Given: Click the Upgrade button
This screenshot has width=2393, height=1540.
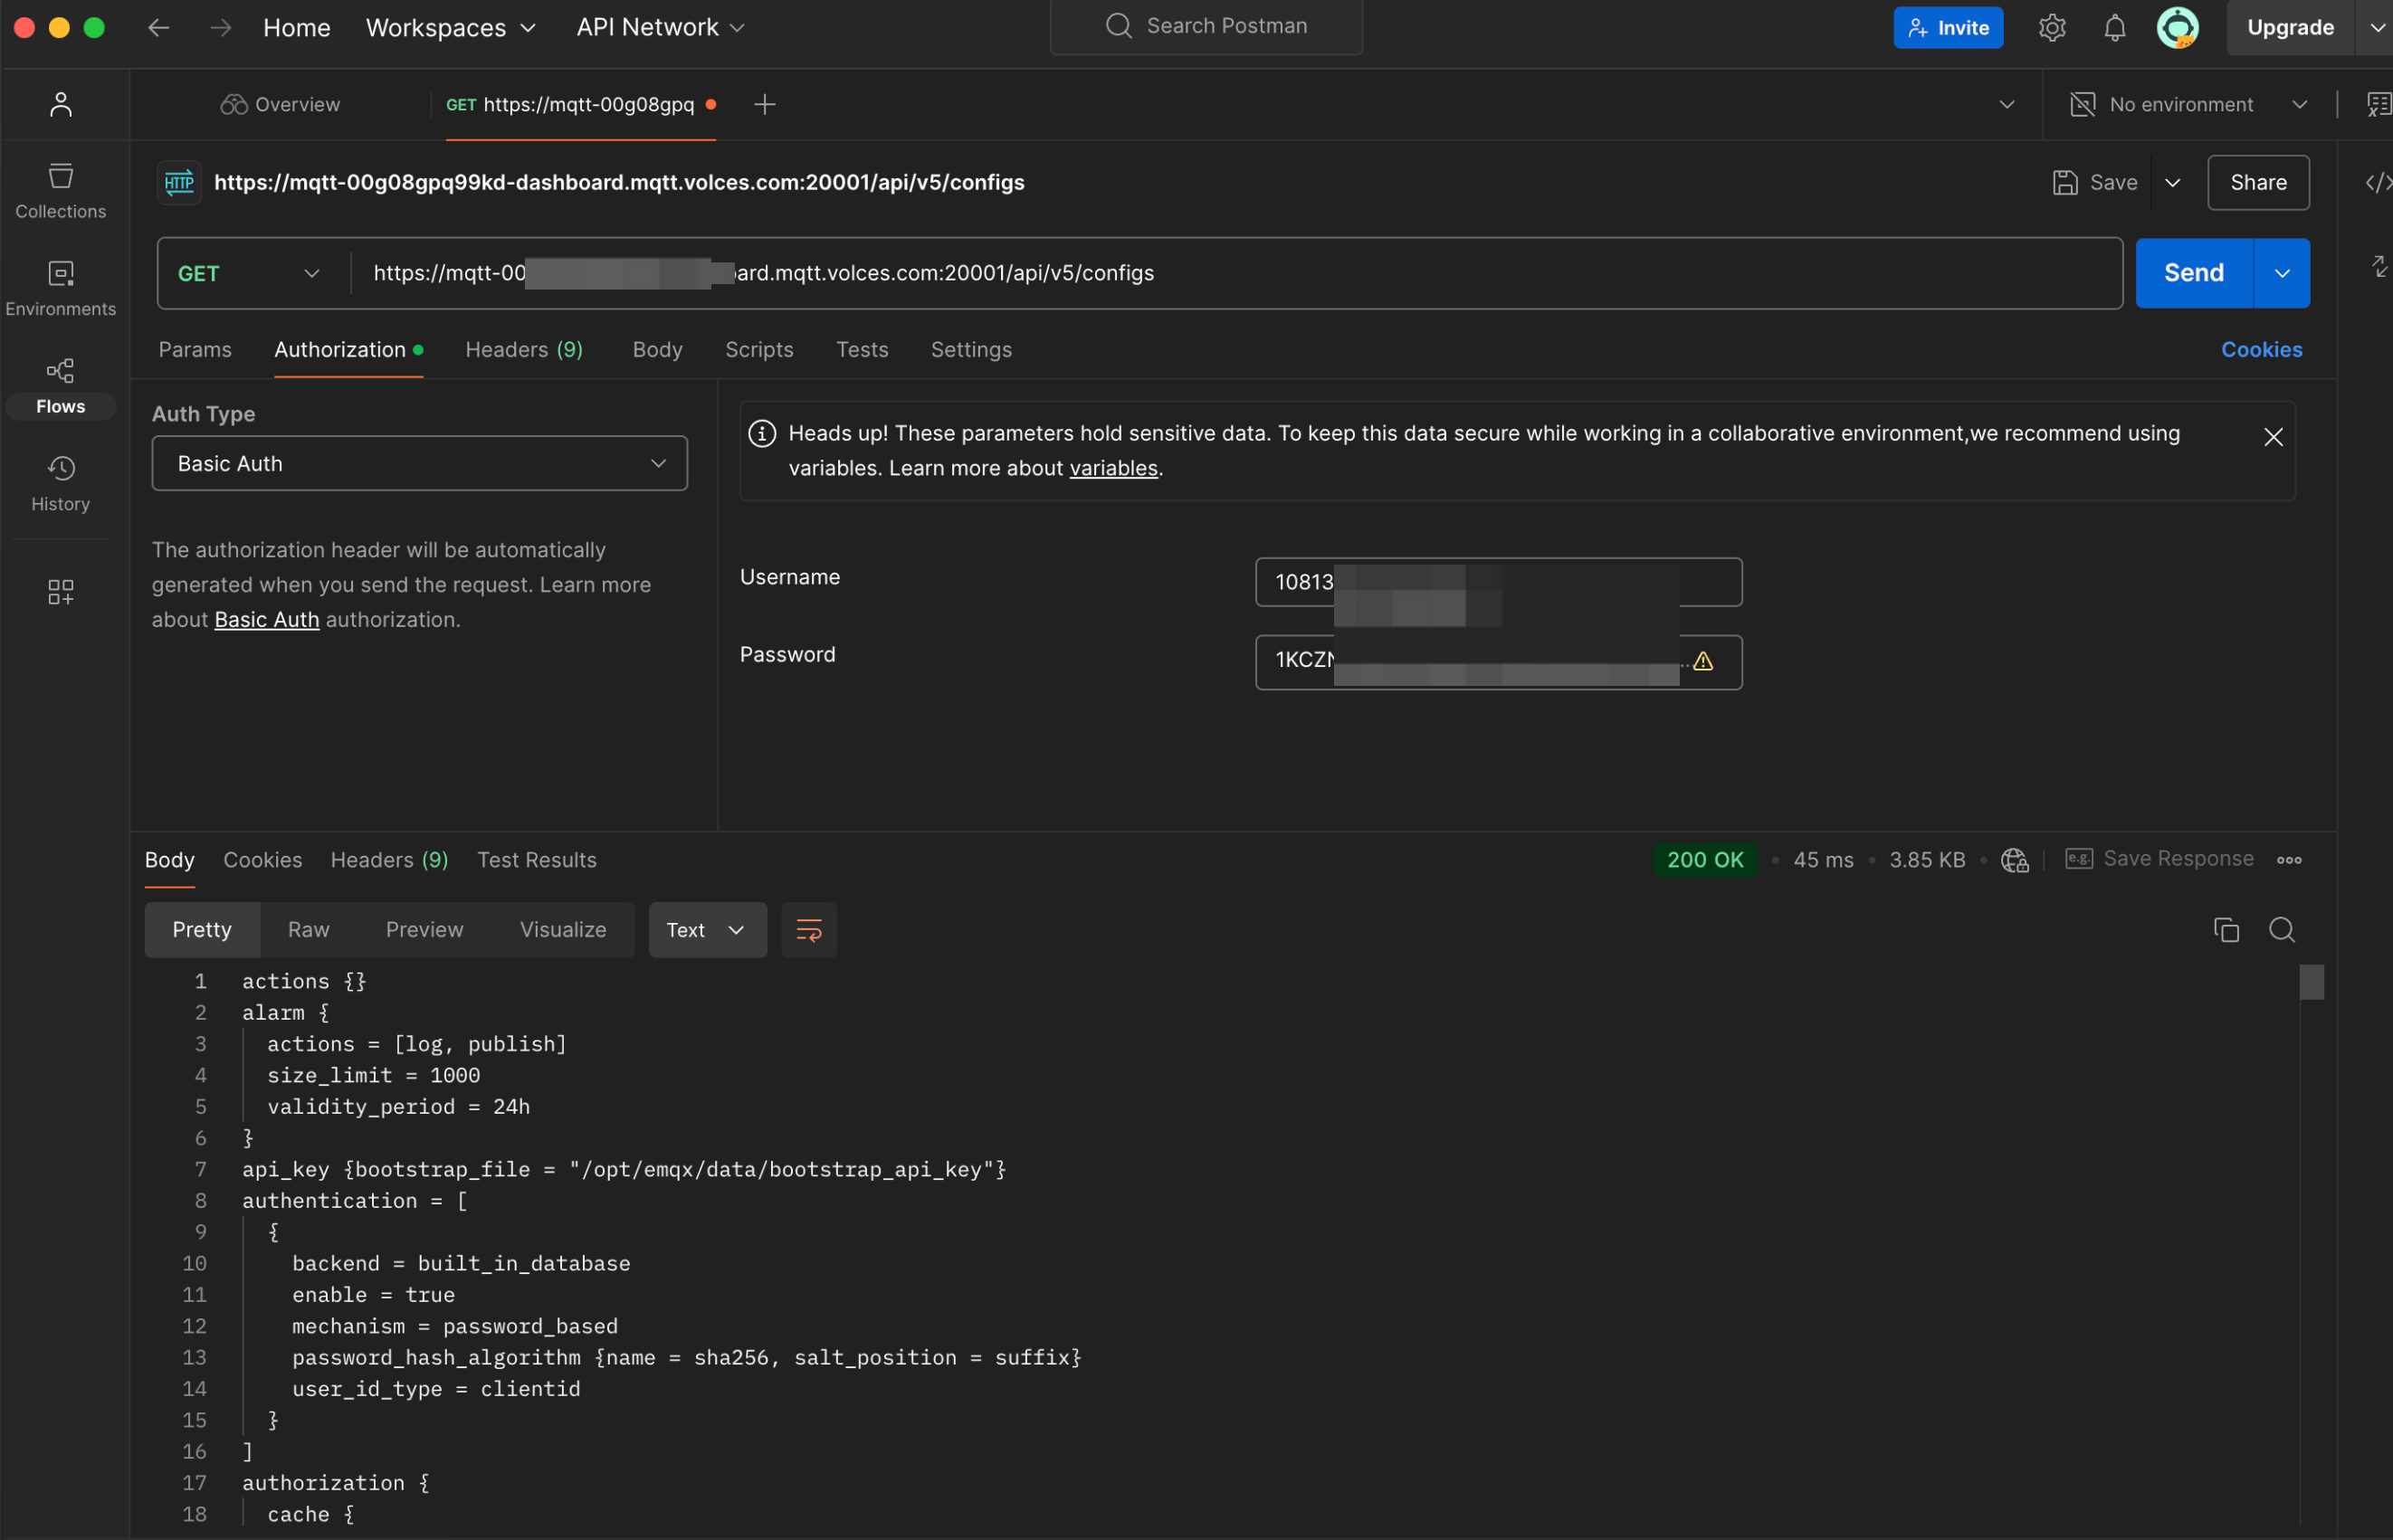Looking at the screenshot, I should [2290, 27].
